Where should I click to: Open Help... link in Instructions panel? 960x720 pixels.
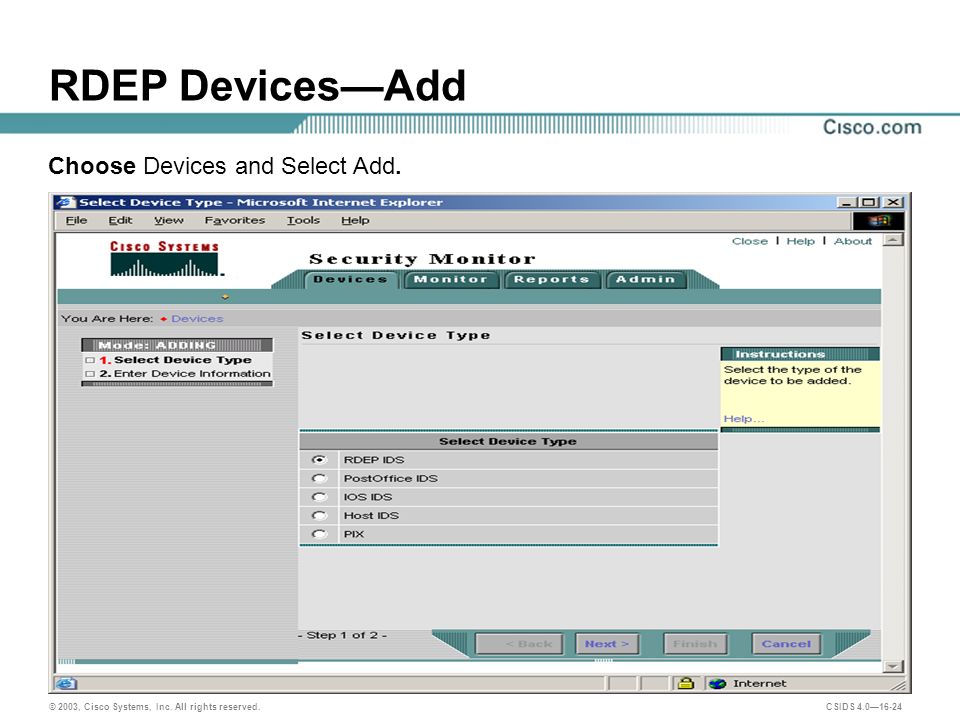pos(744,419)
